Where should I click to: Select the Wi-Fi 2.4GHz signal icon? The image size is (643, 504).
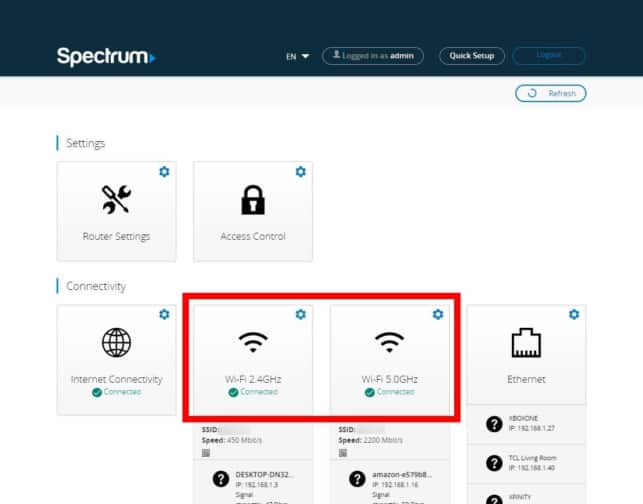click(252, 343)
